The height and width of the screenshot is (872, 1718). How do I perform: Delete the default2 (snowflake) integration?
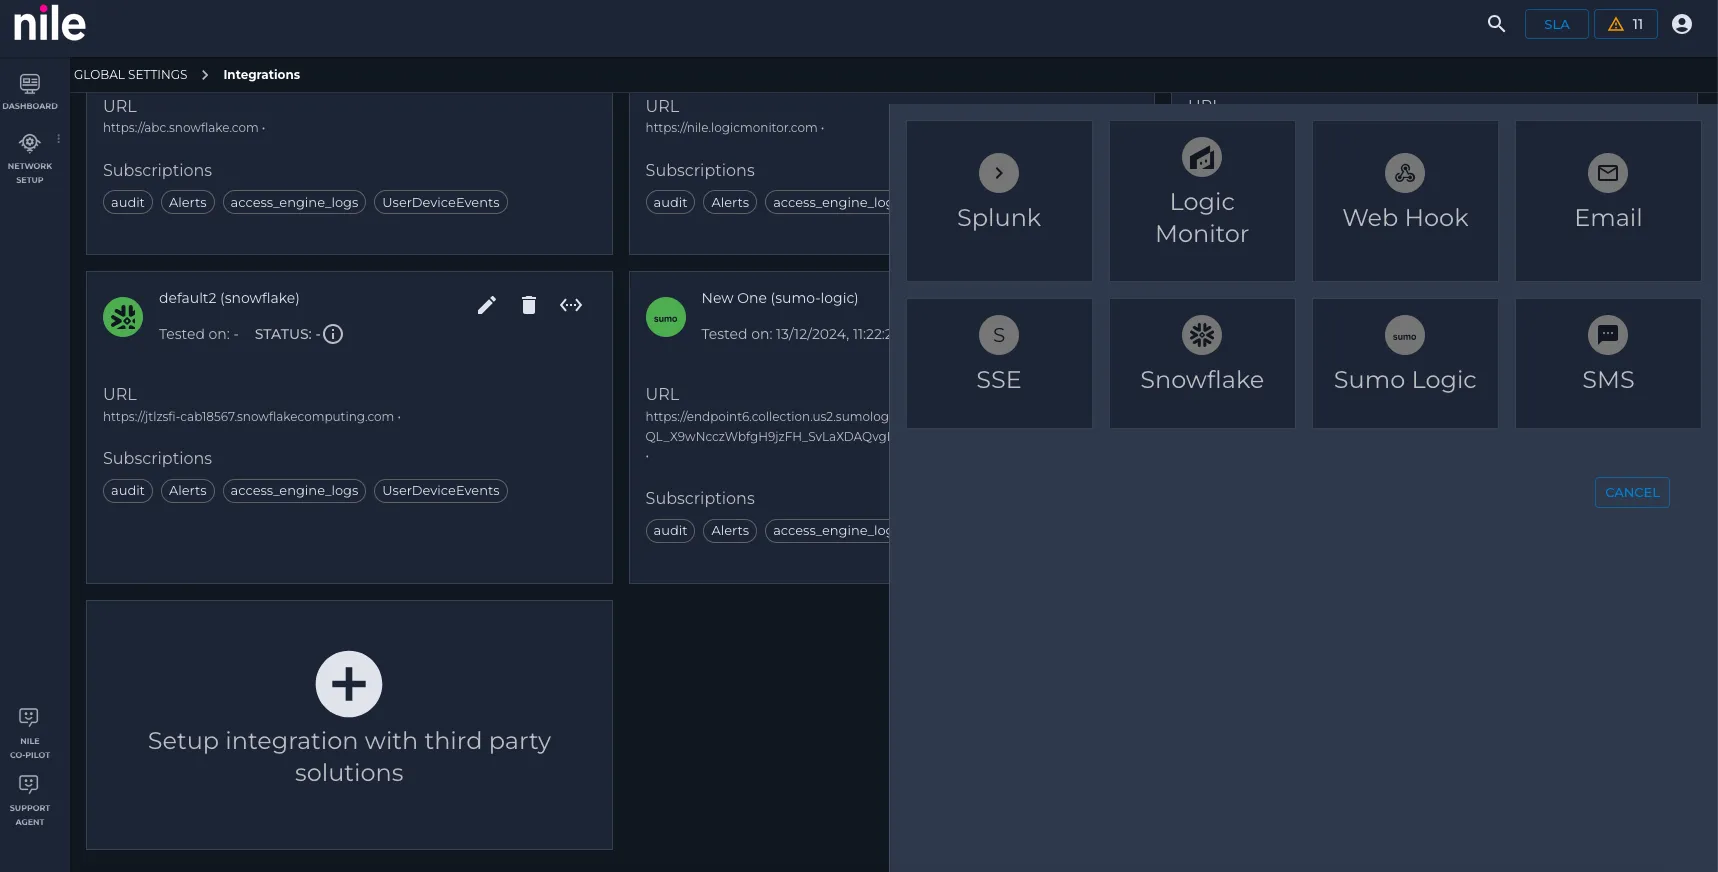click(x=529, y=305)
